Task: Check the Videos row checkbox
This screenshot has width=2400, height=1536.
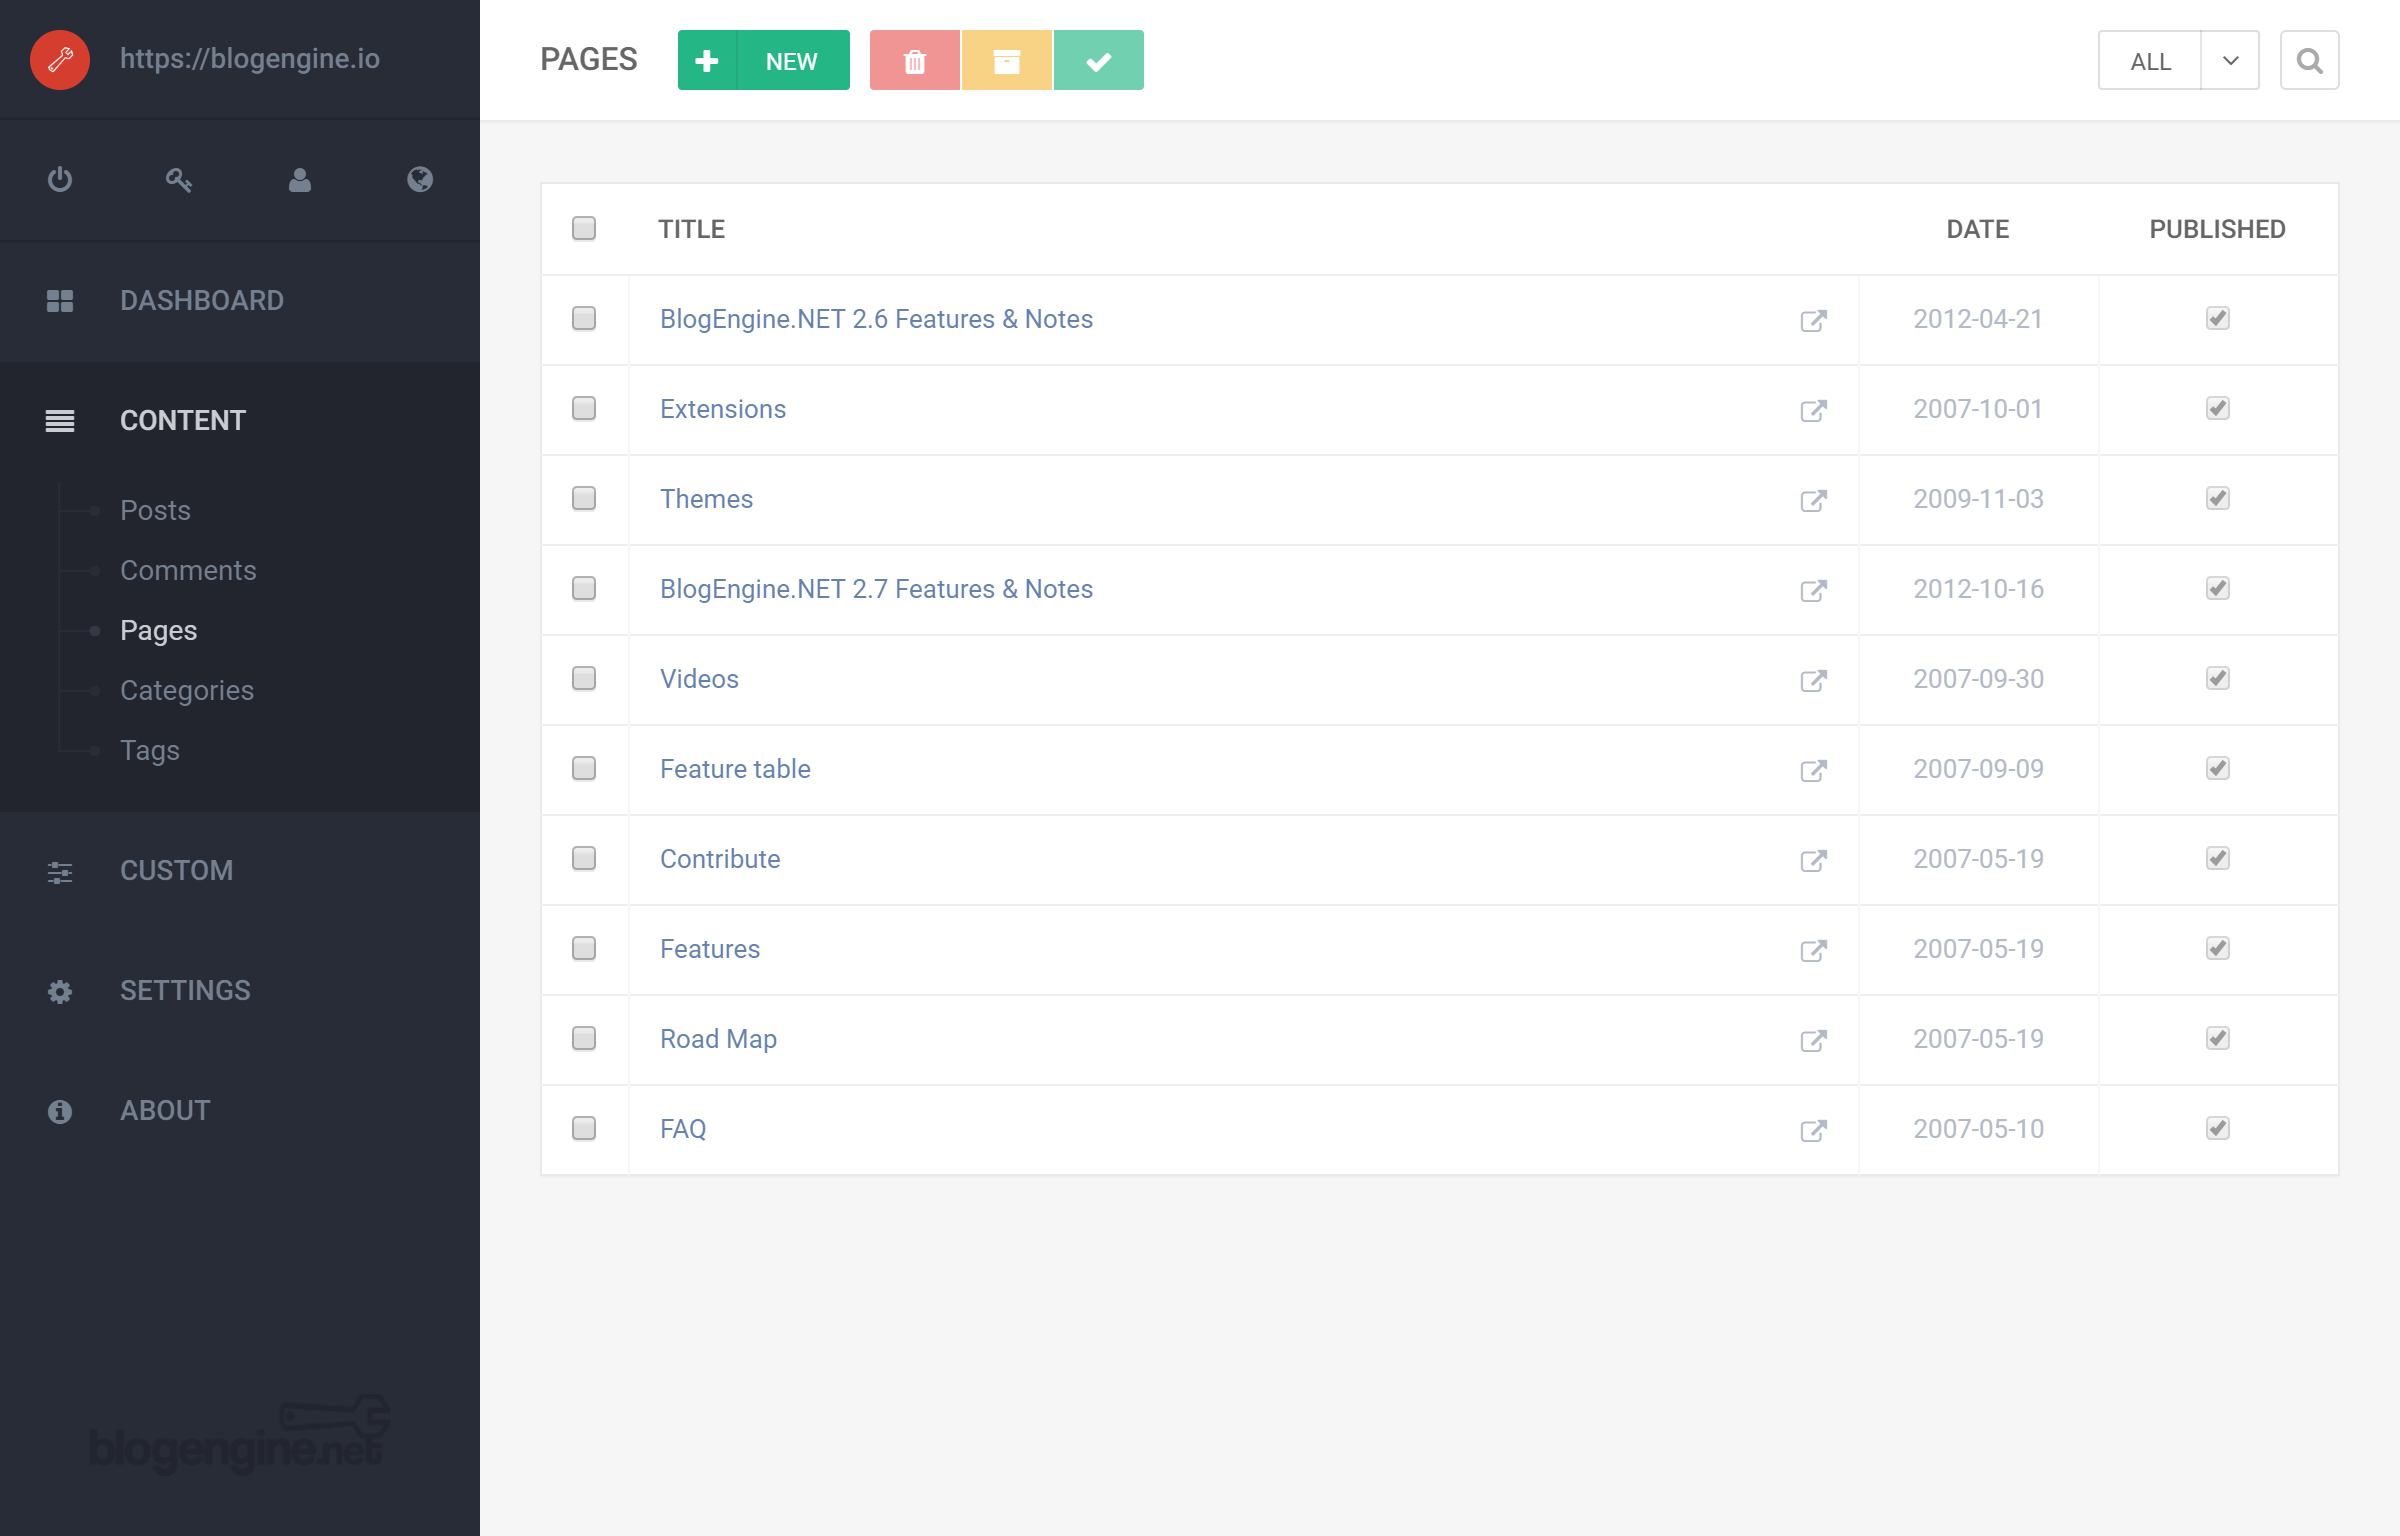Action: point(584,679)
